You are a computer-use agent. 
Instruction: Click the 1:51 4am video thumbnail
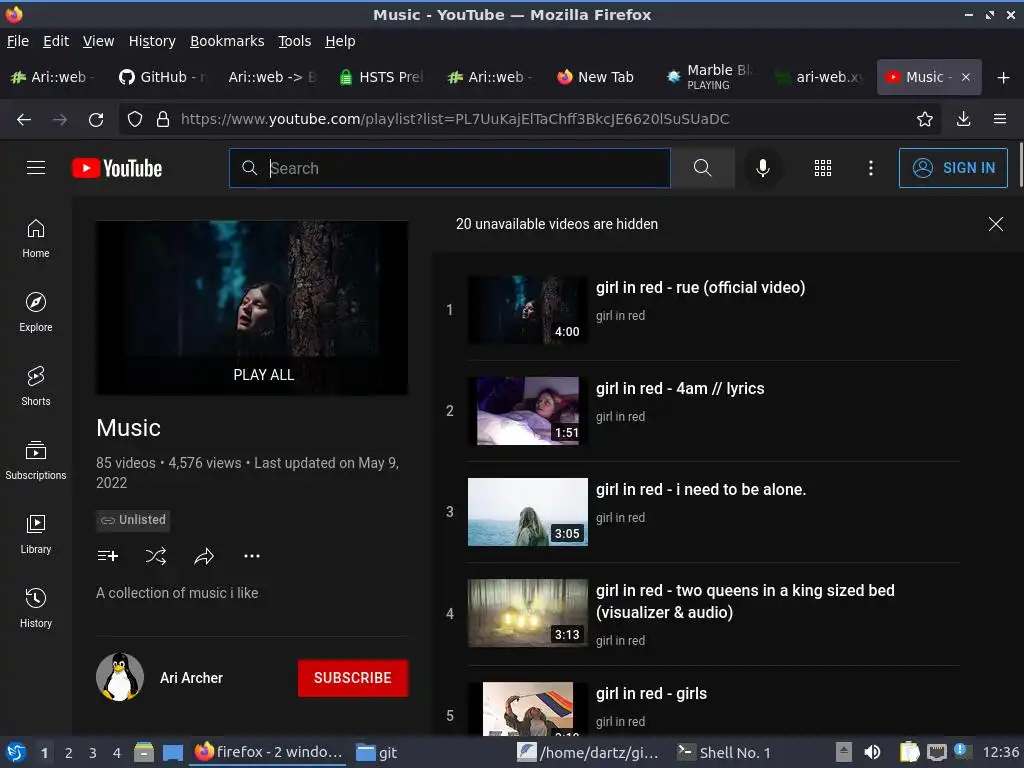(528, 411)
